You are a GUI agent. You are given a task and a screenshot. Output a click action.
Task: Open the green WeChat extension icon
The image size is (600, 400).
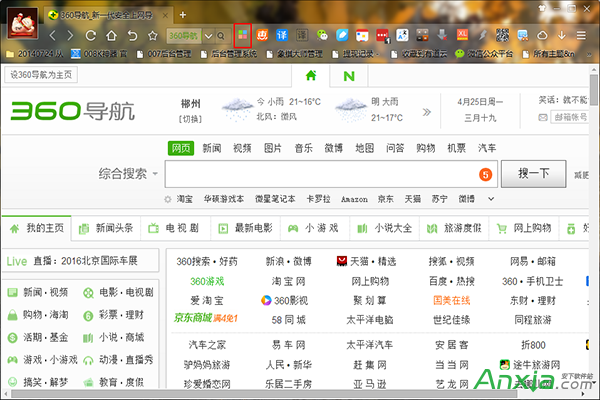click(323, 35)
